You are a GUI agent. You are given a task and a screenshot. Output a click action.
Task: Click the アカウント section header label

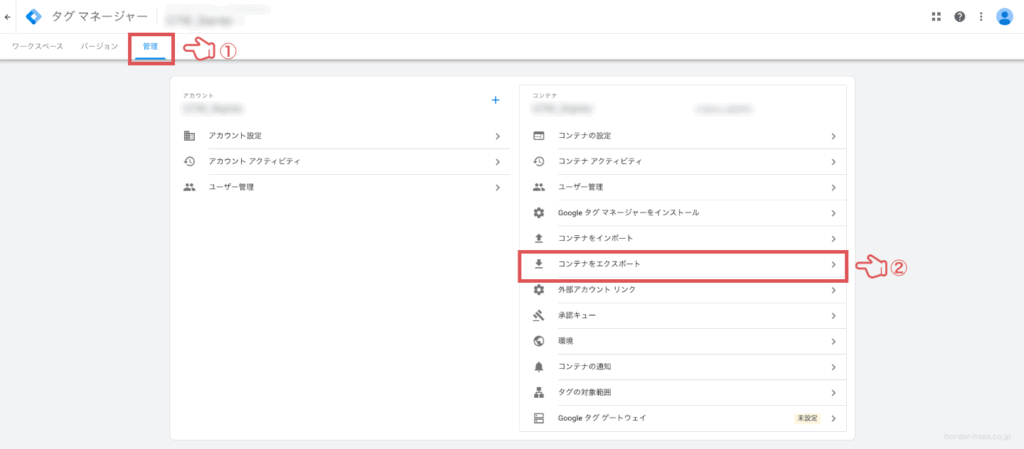(199, 95)
